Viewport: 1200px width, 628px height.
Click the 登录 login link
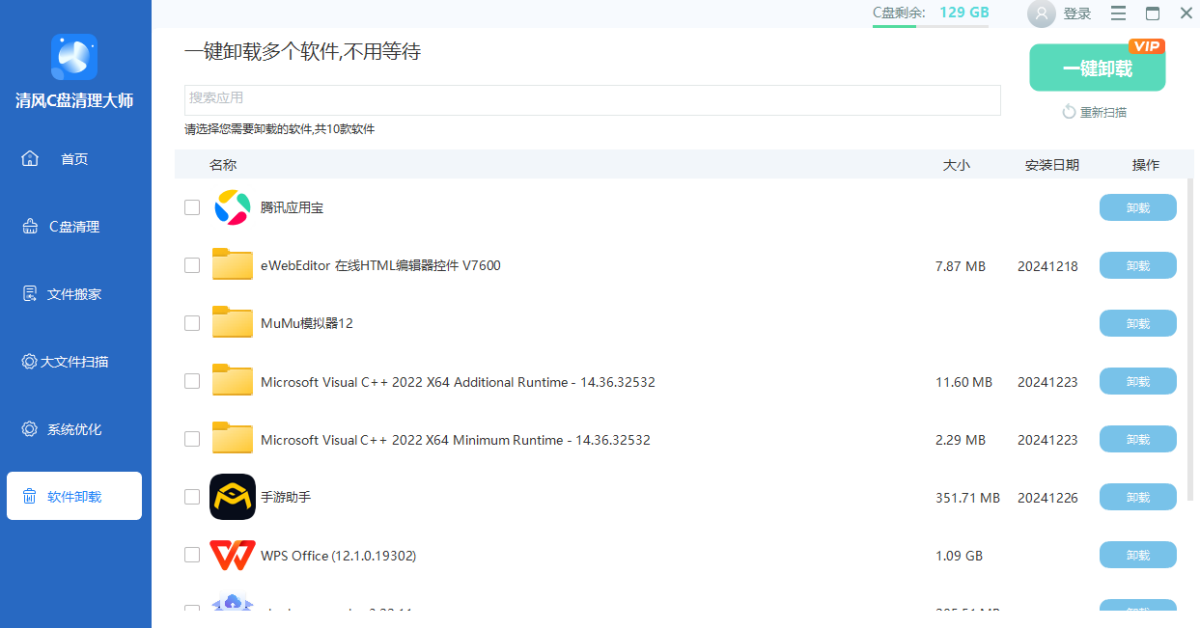coord(1077,14)
